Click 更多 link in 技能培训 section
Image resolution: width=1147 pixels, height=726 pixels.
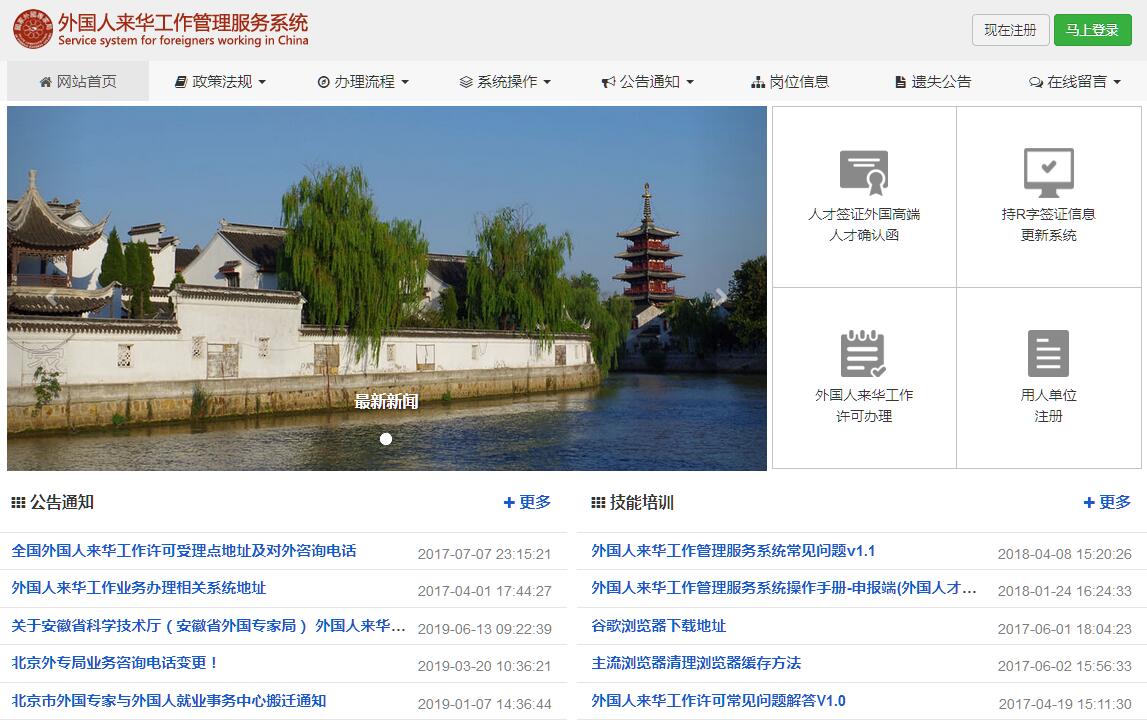pos(1108,502)
